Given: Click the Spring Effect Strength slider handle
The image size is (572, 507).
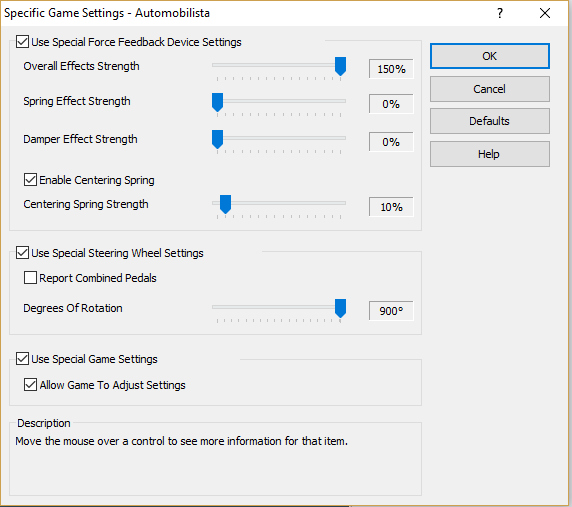Looking at the screenshot, I should tap(217, 102).
